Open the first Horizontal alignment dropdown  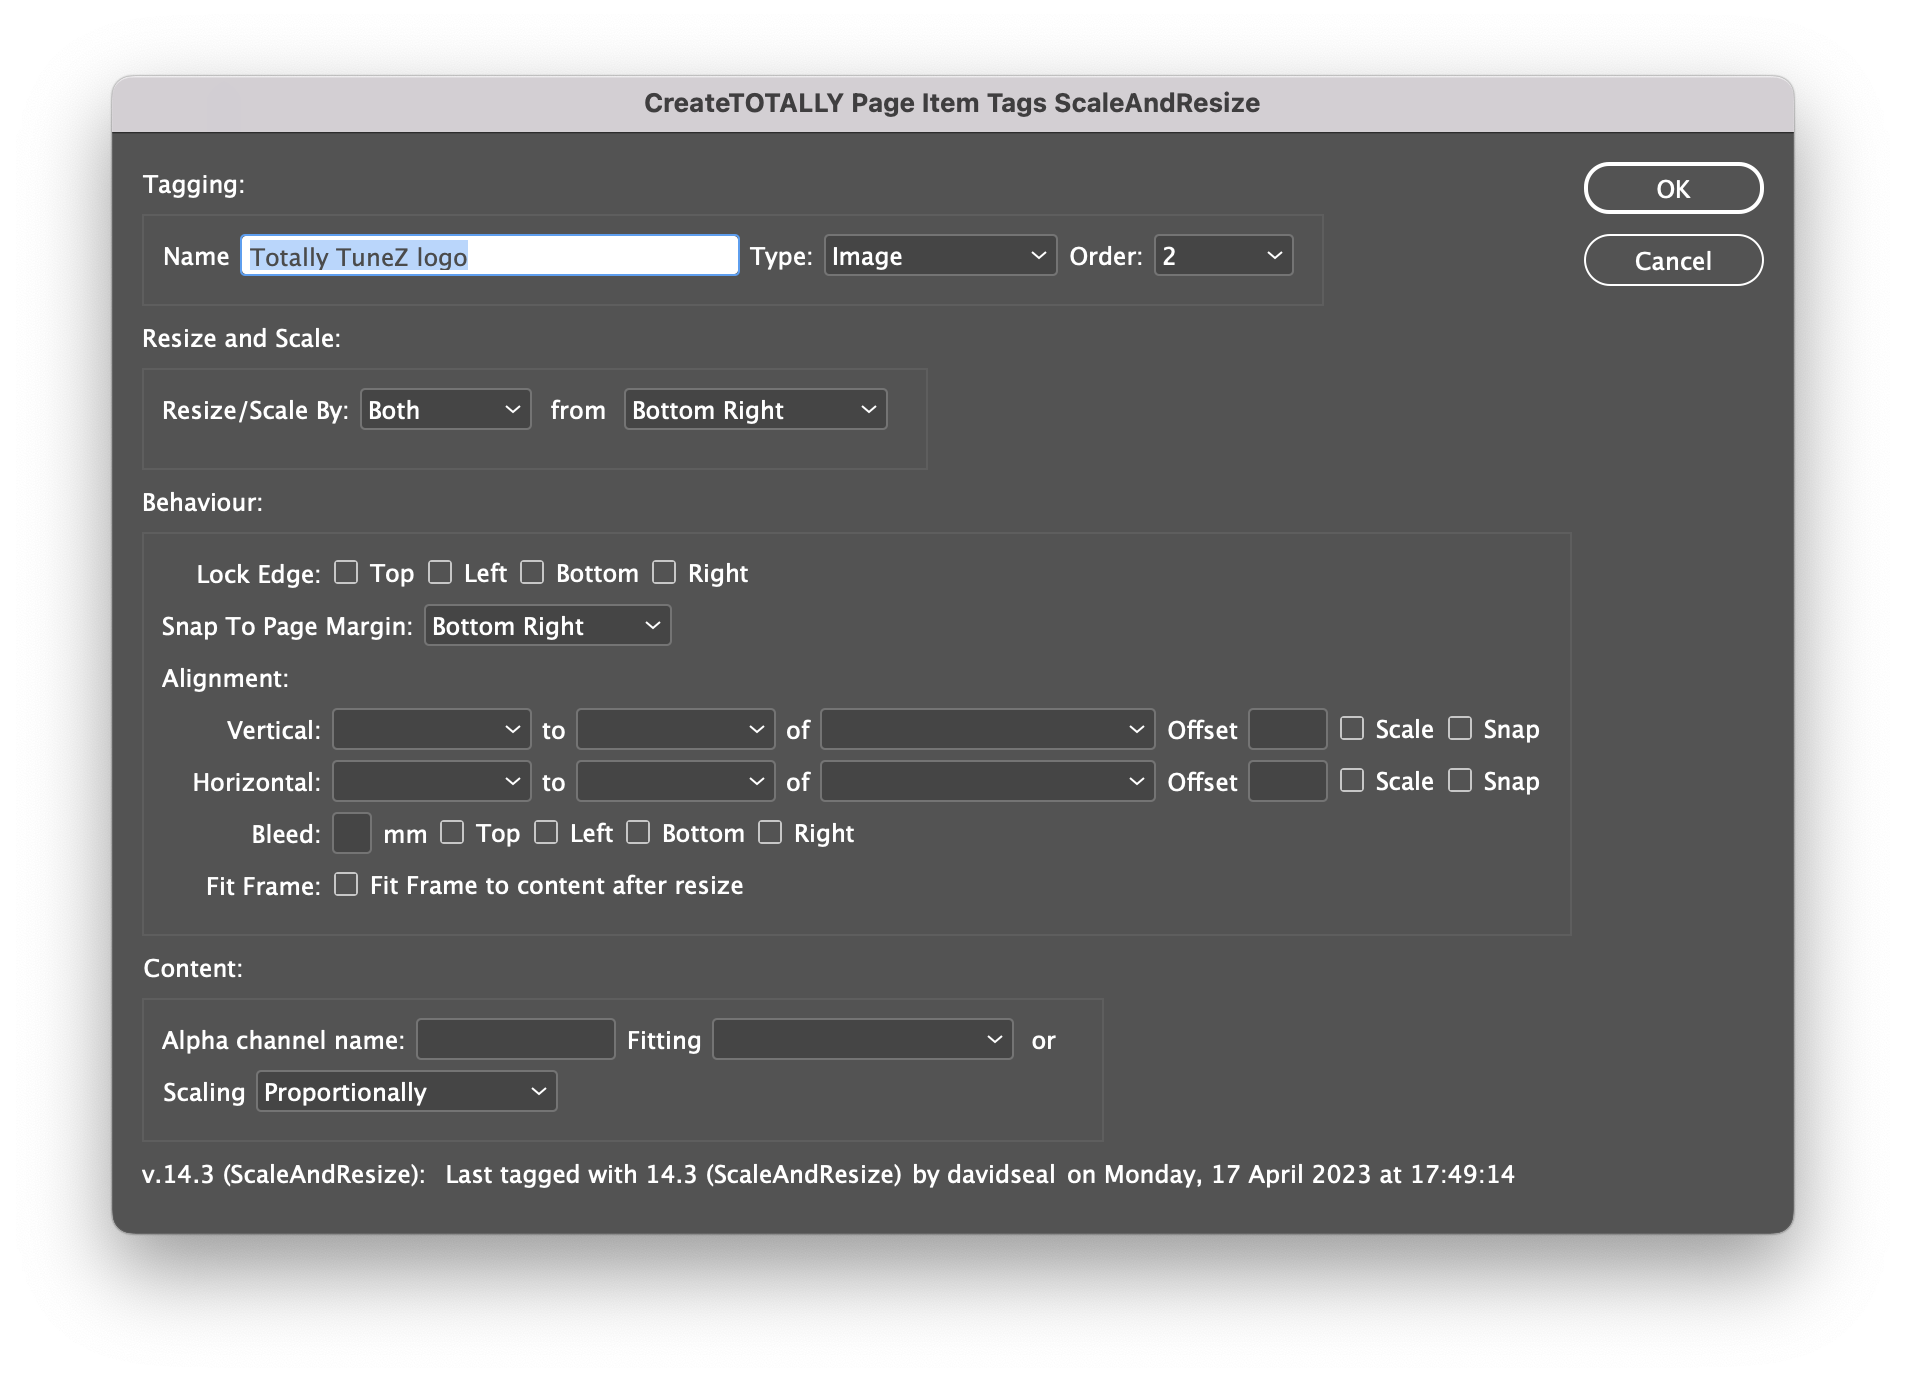coord(431,782)
